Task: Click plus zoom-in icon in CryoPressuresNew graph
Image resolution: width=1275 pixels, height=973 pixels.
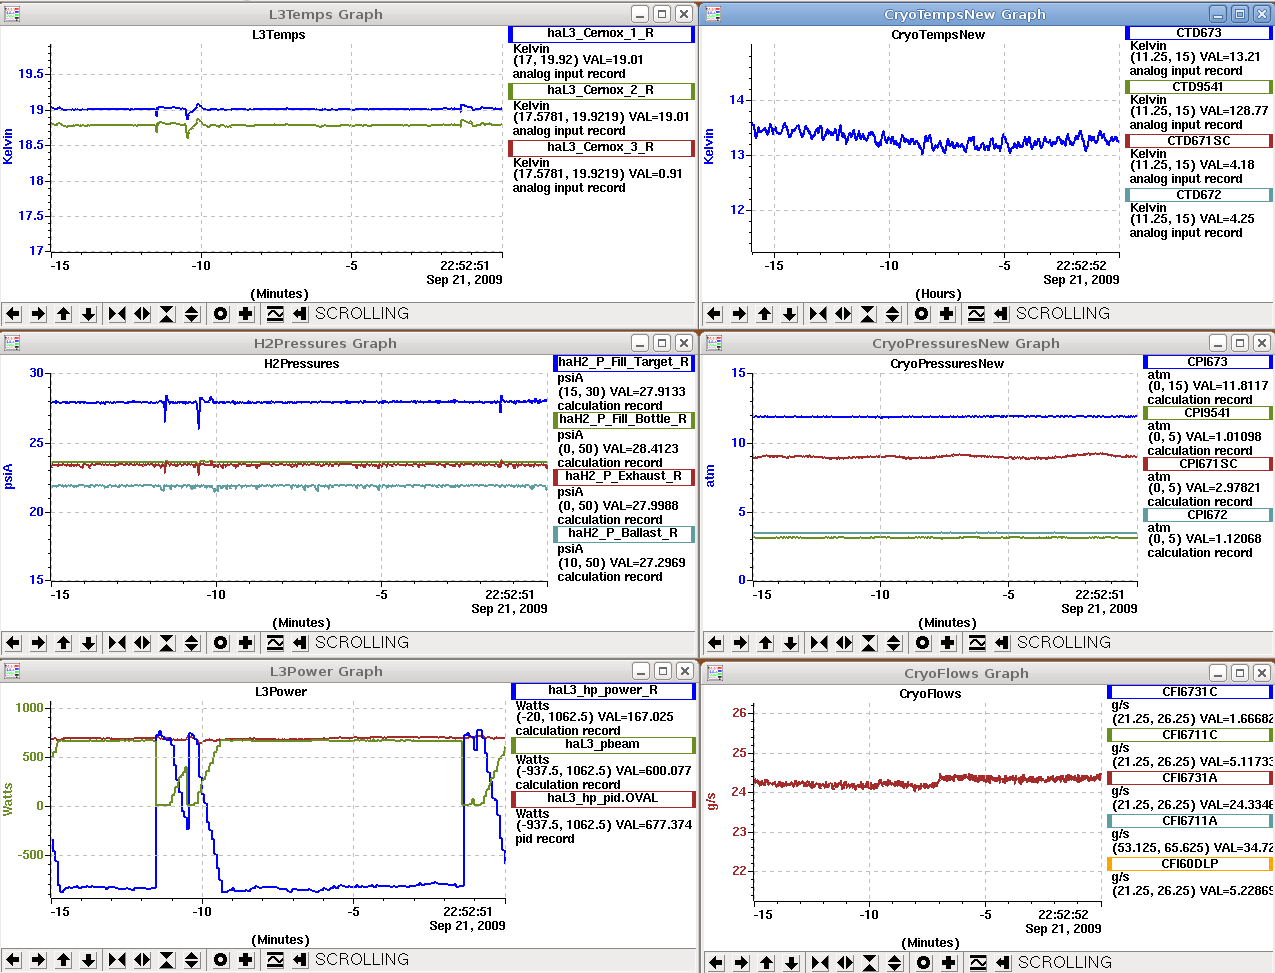Action: (948, 643)
